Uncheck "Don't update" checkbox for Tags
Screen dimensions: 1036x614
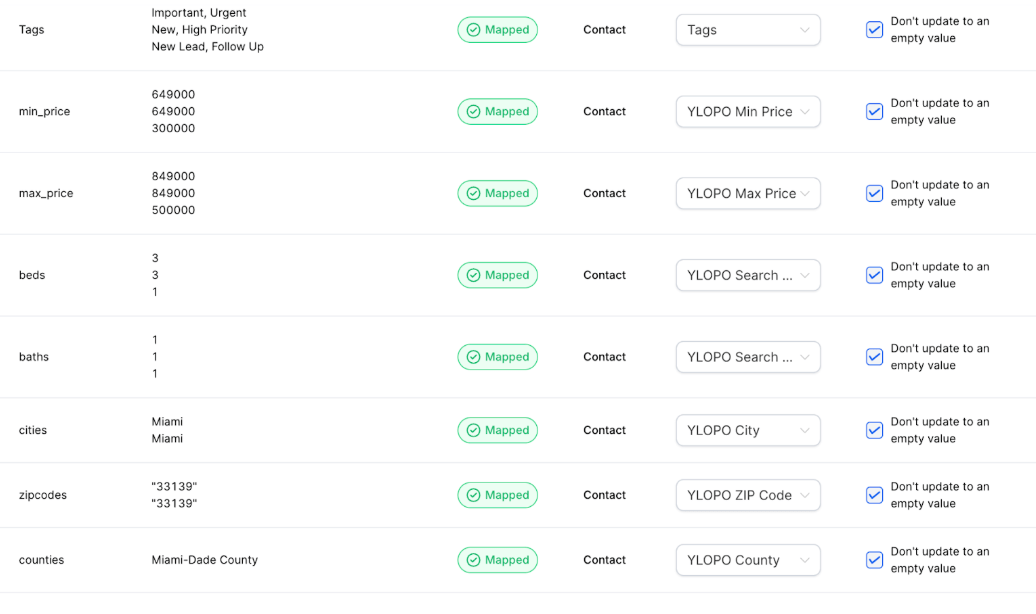pos(874,30)
